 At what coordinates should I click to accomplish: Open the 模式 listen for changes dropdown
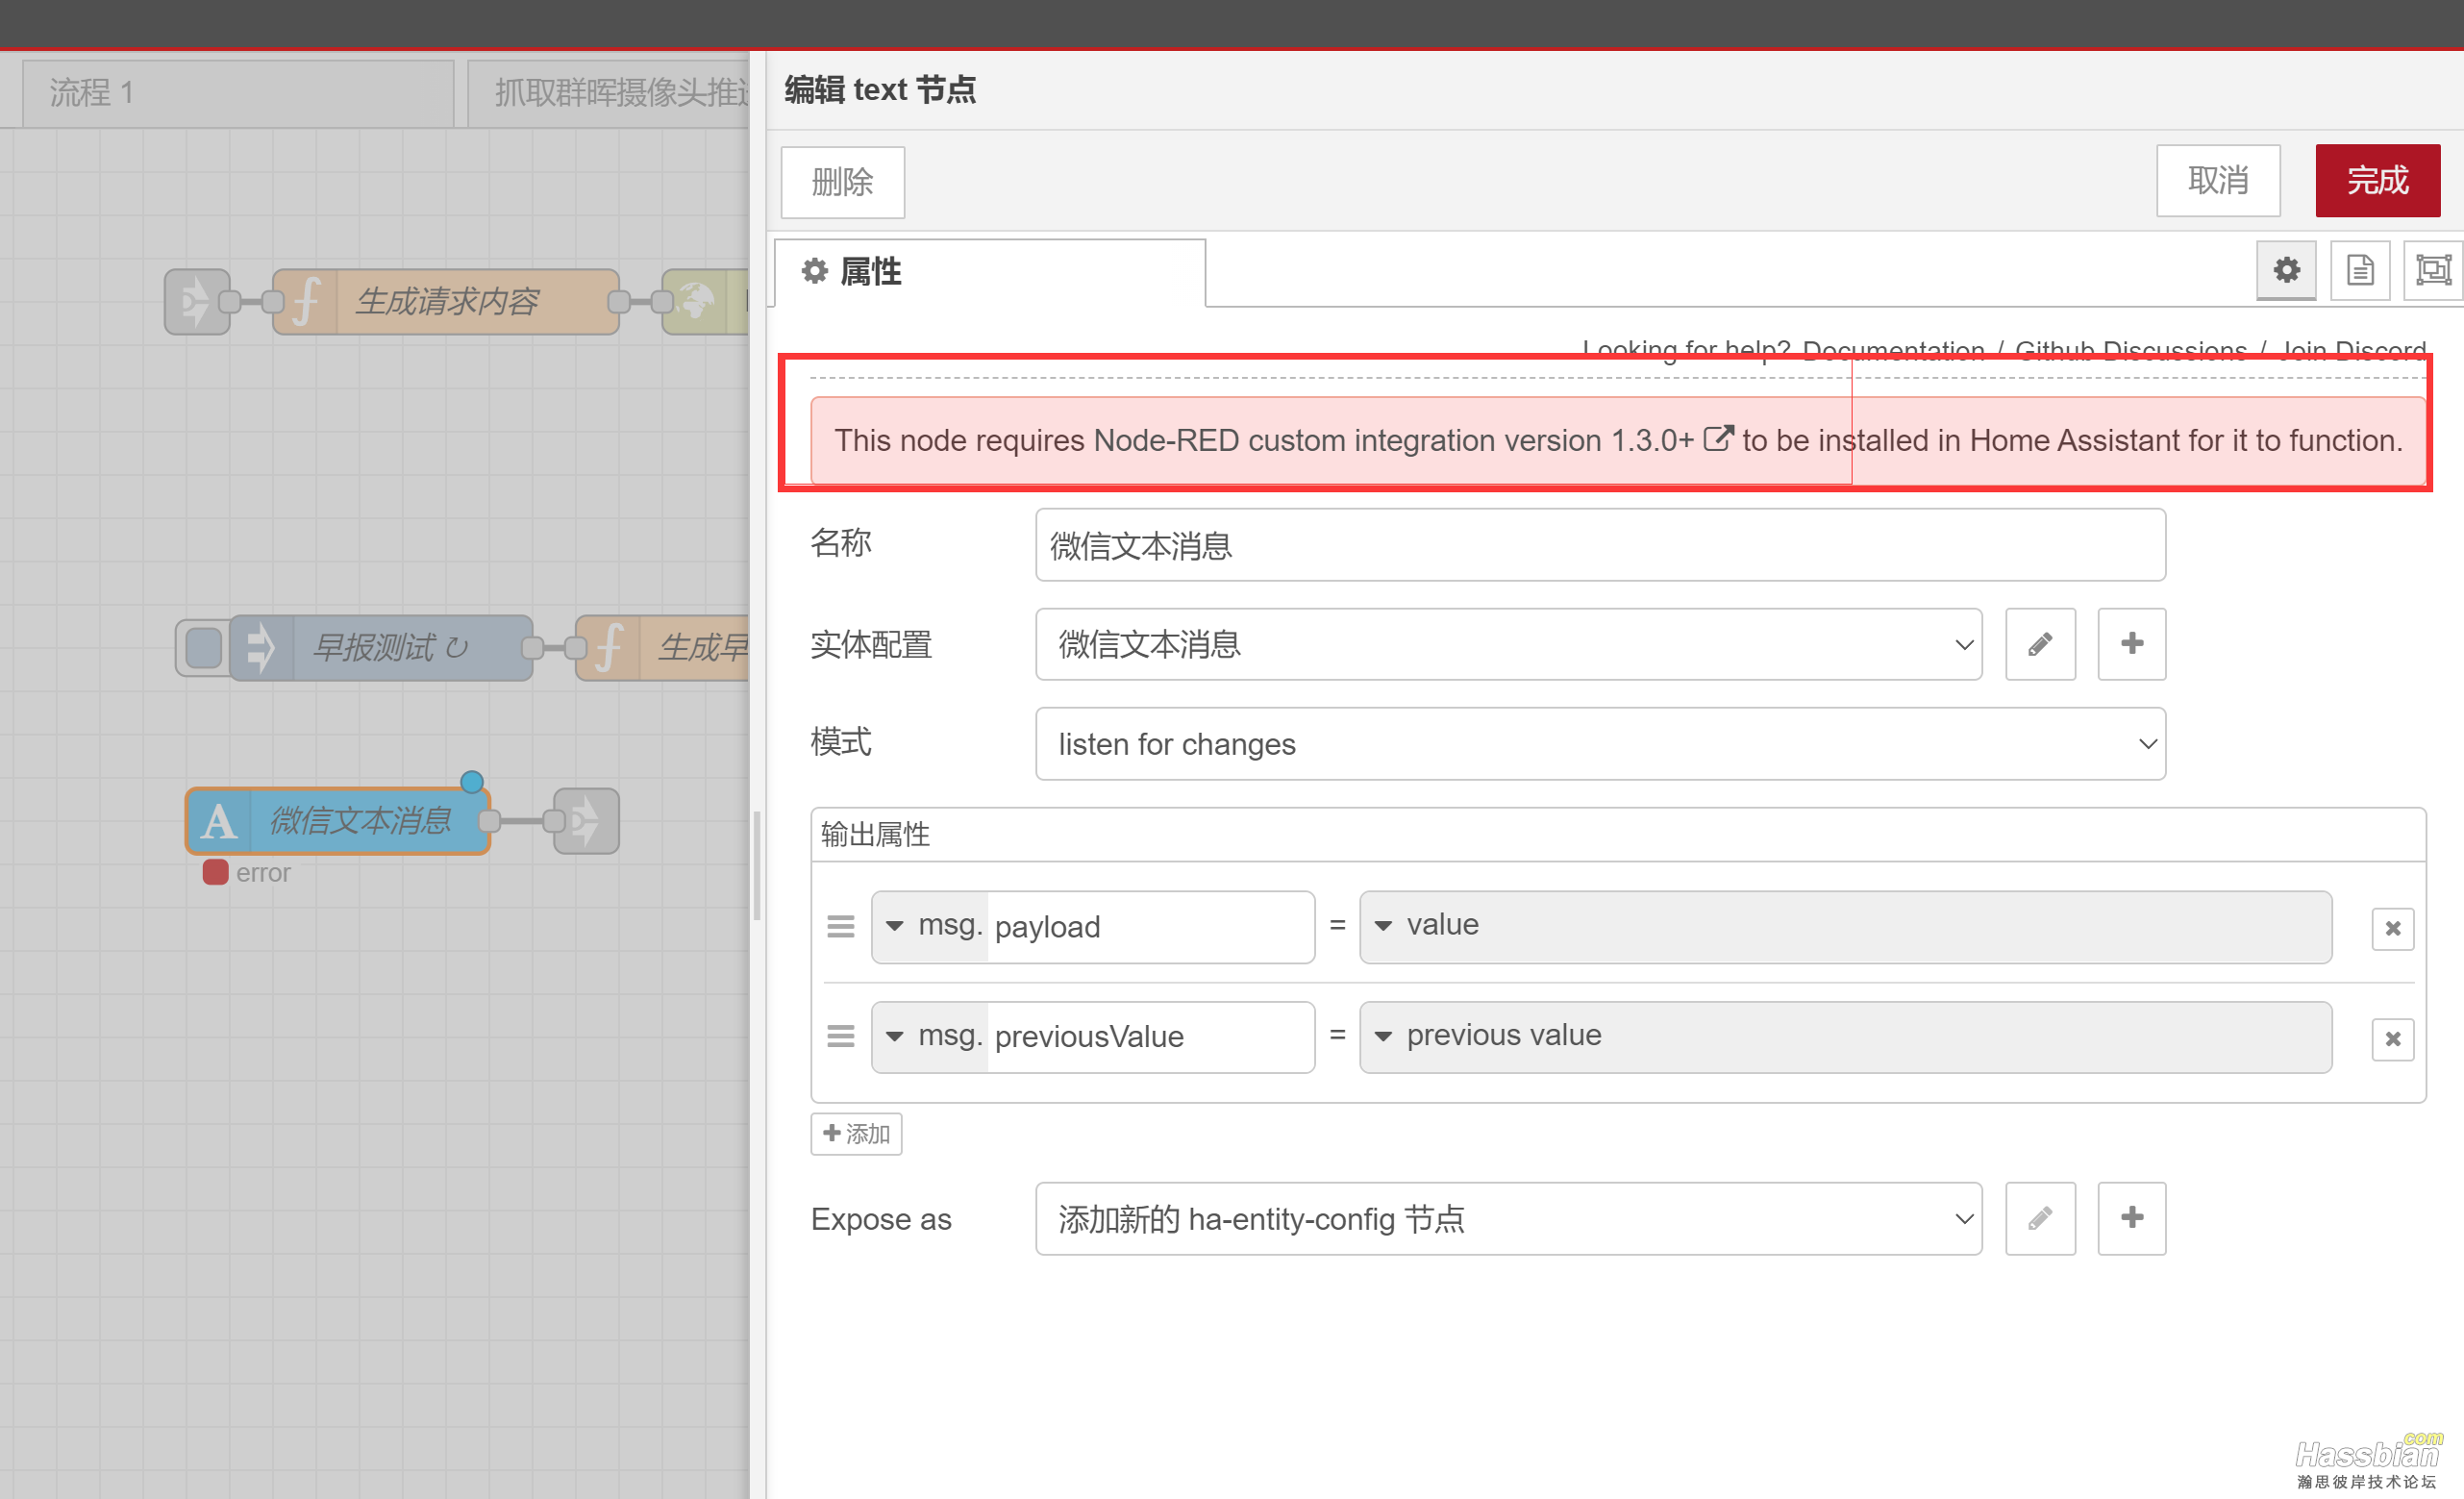(1600, 743)
